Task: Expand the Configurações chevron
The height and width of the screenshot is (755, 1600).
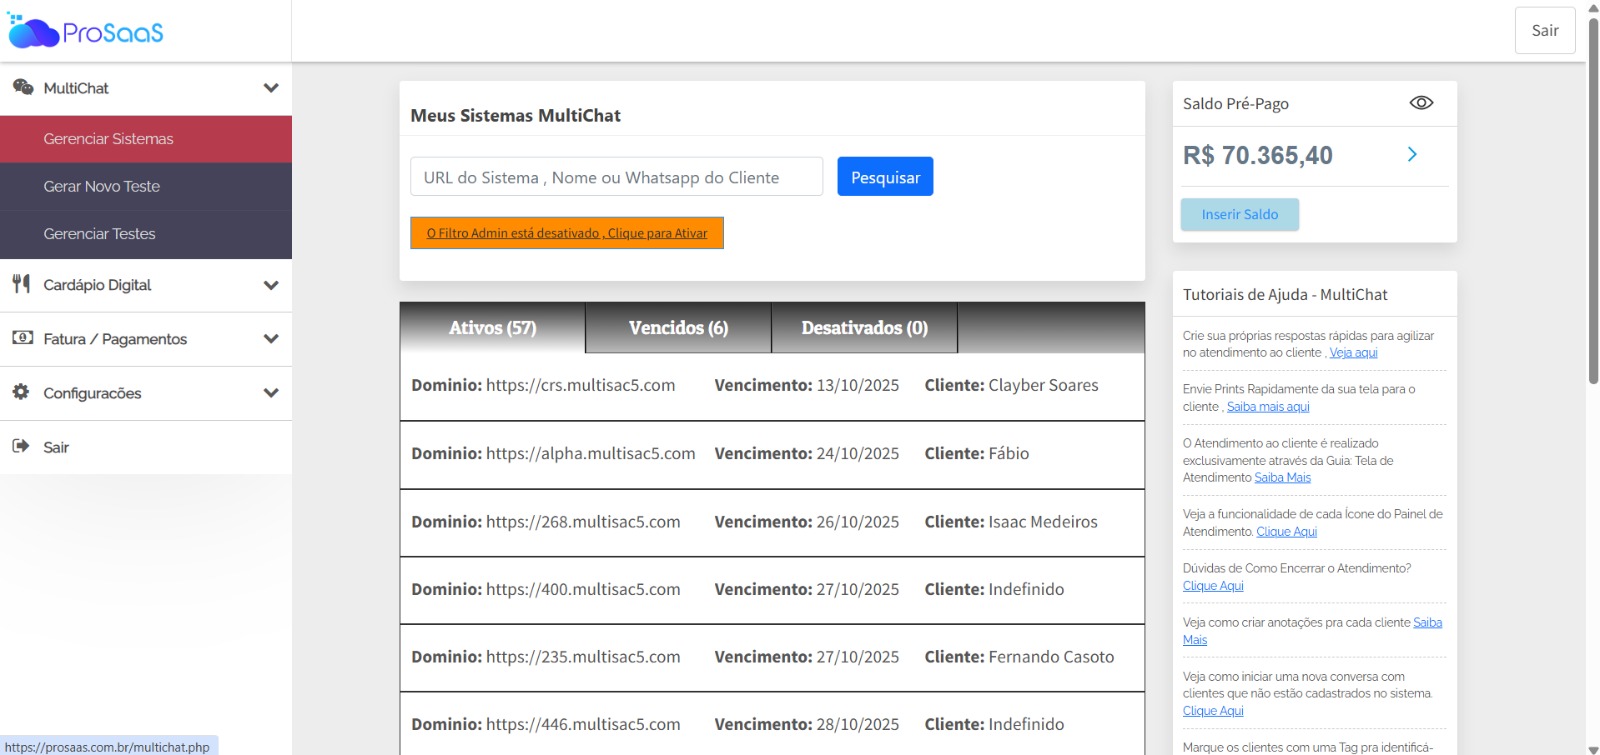Action: tap(270, 393)
